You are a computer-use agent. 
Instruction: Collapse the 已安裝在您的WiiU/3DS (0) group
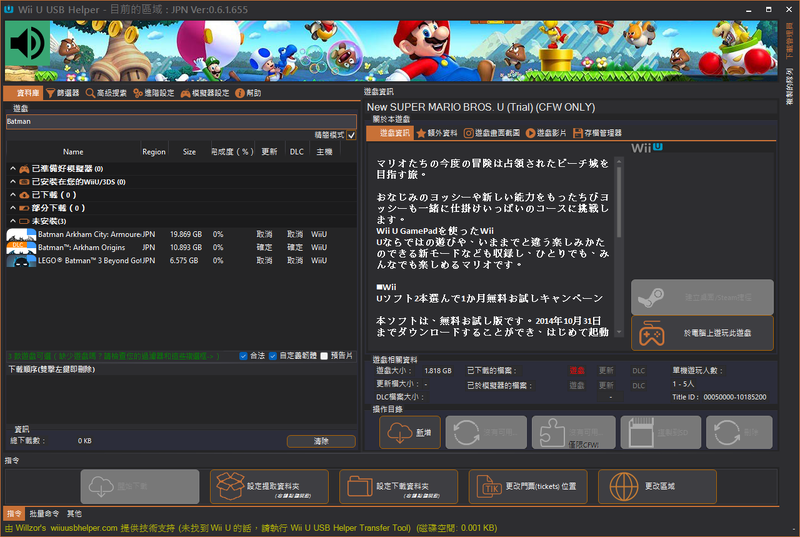click(x=13, y=182)
